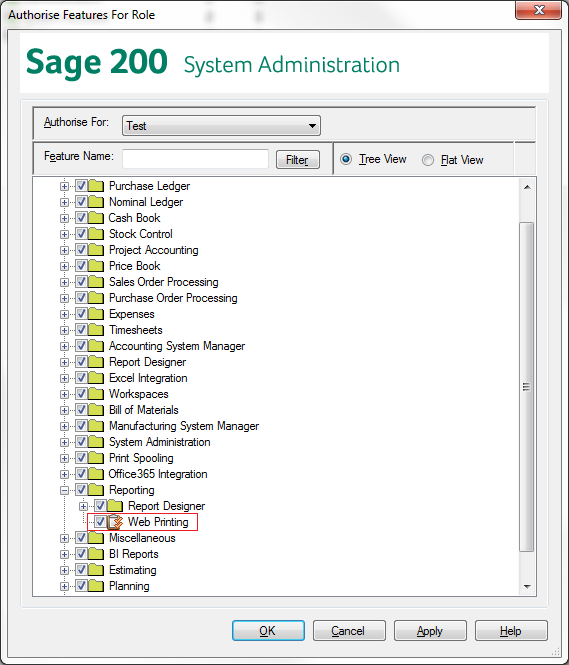Click the Office365 Integration folder icon
The height and width of the screenshot is (665, 569).
pyautogui.click(x=96, y=474)
